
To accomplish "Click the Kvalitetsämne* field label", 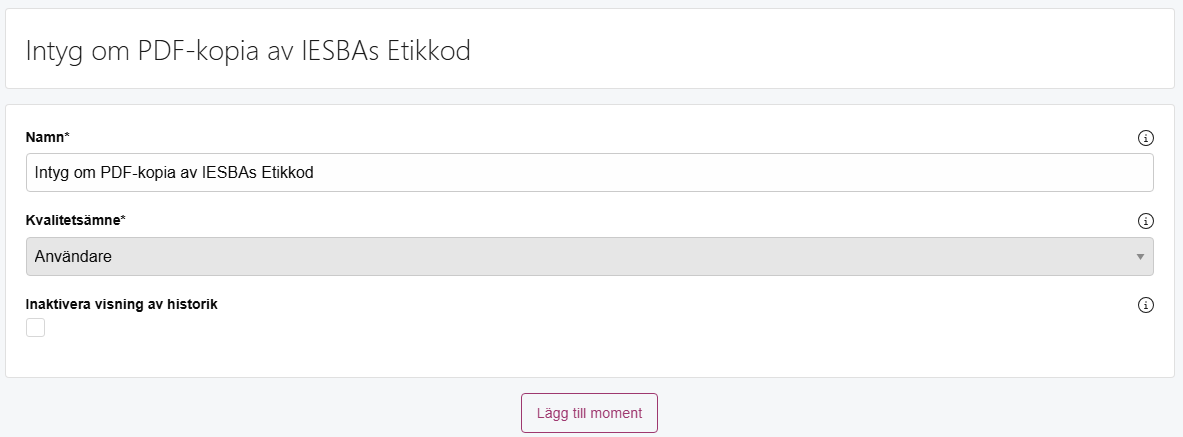I will 76,220.
